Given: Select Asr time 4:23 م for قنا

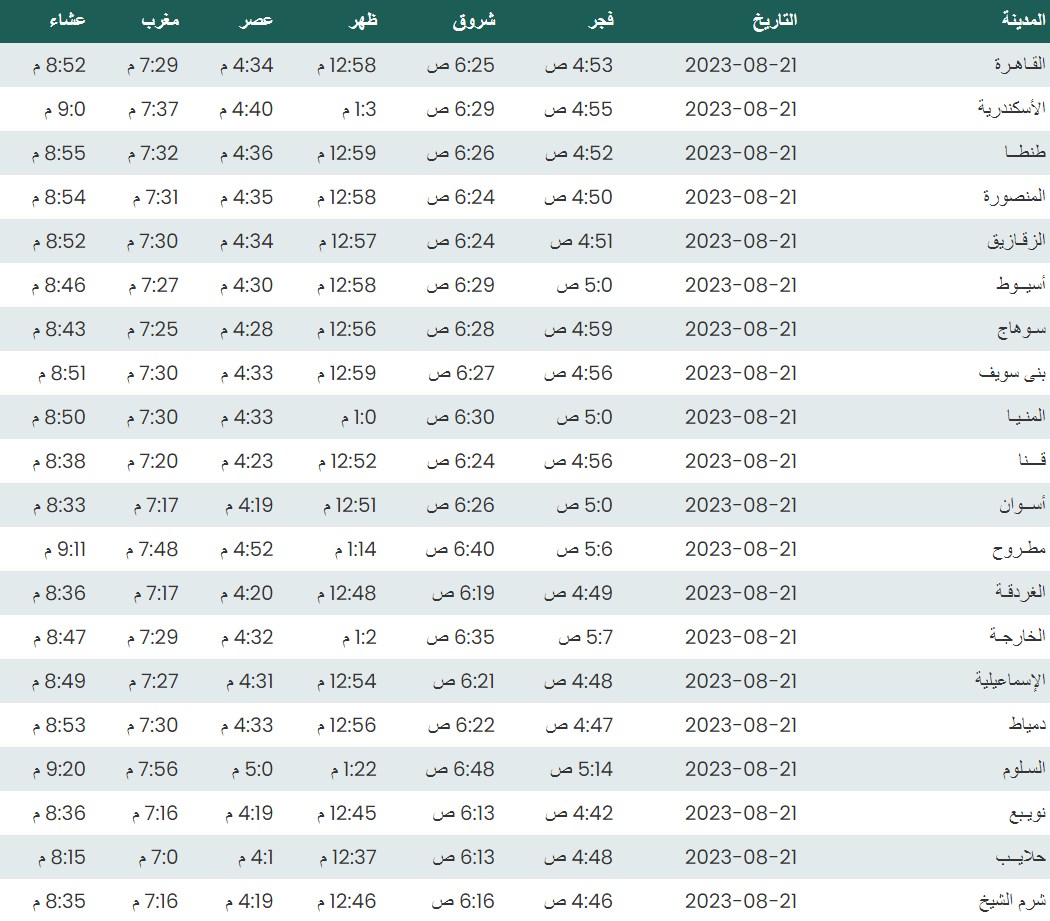Looking at the screenshot, I should pyautogui.click(x=246, y=461).
